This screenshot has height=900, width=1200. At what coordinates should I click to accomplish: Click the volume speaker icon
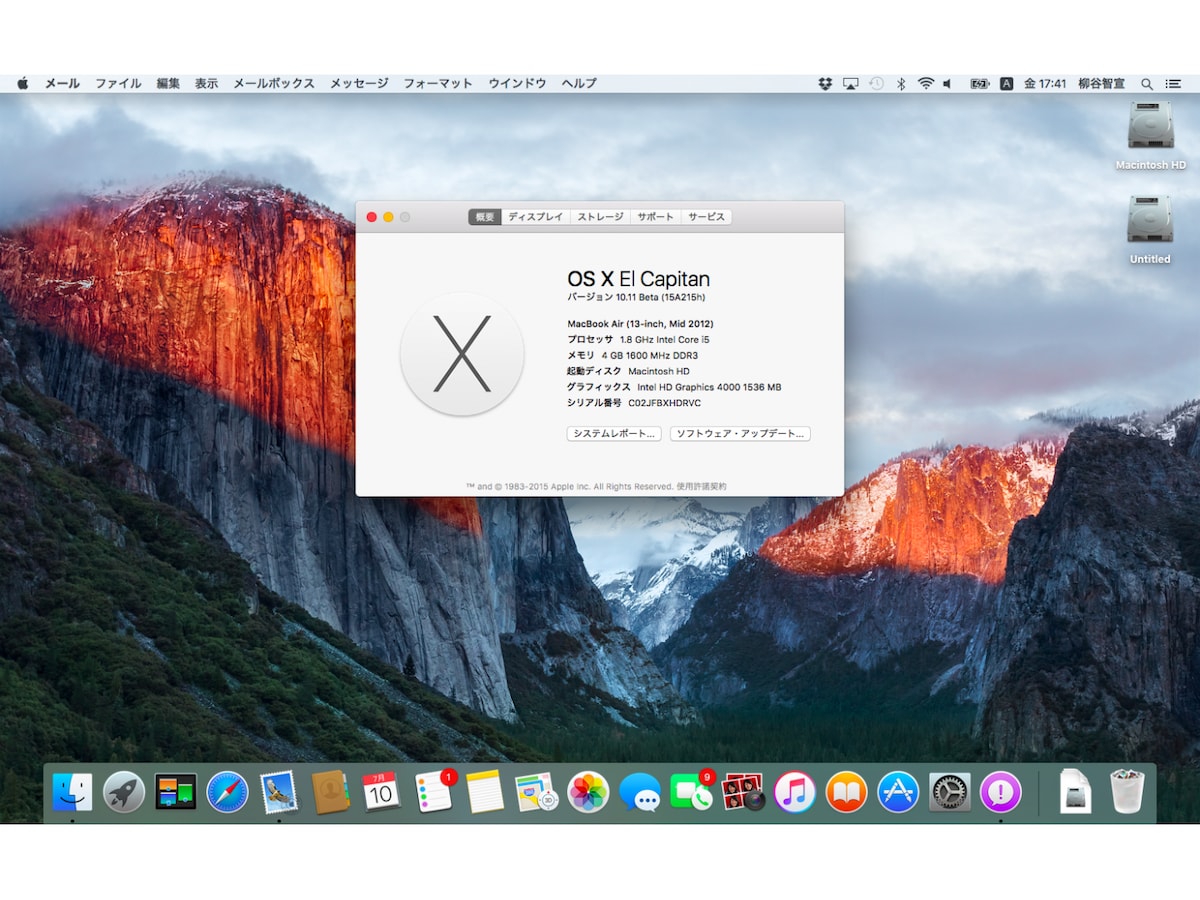click(x=948, y=84)
